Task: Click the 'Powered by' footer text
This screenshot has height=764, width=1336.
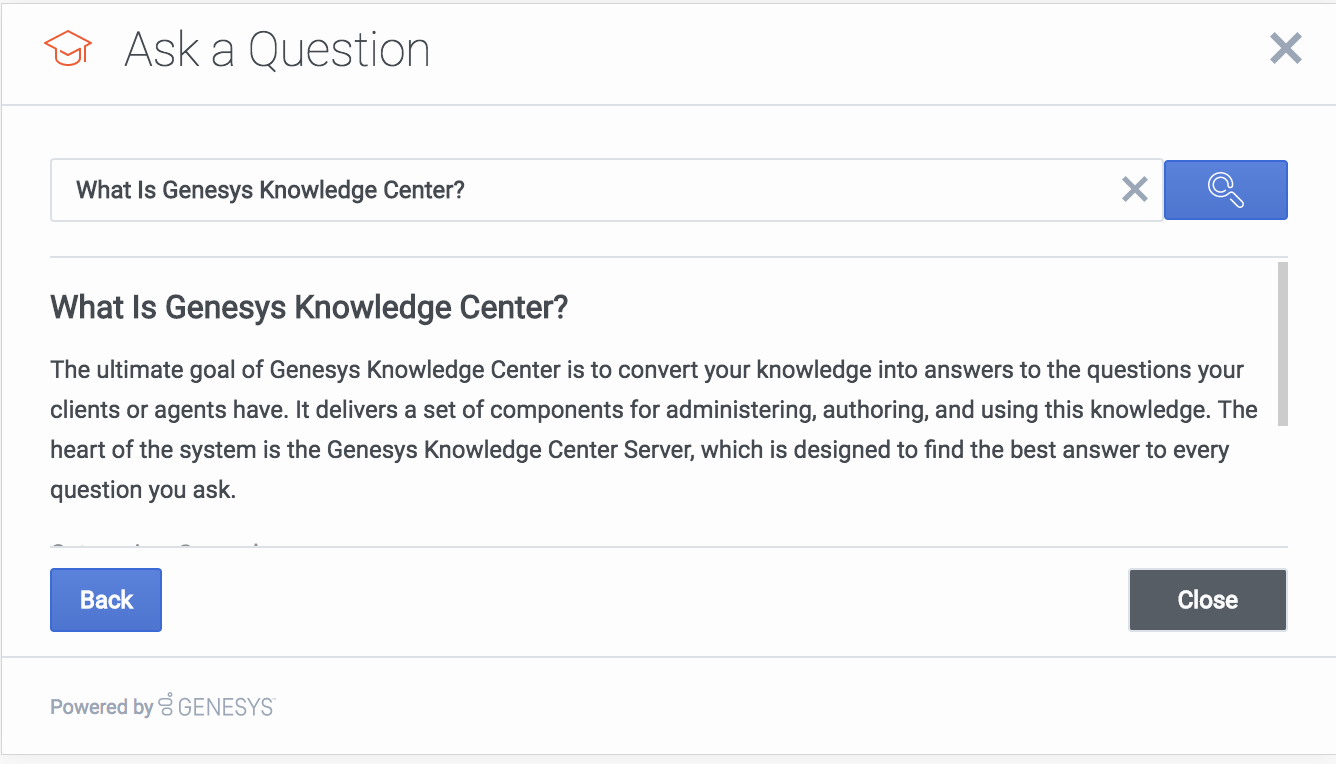Action: (101, 707)
